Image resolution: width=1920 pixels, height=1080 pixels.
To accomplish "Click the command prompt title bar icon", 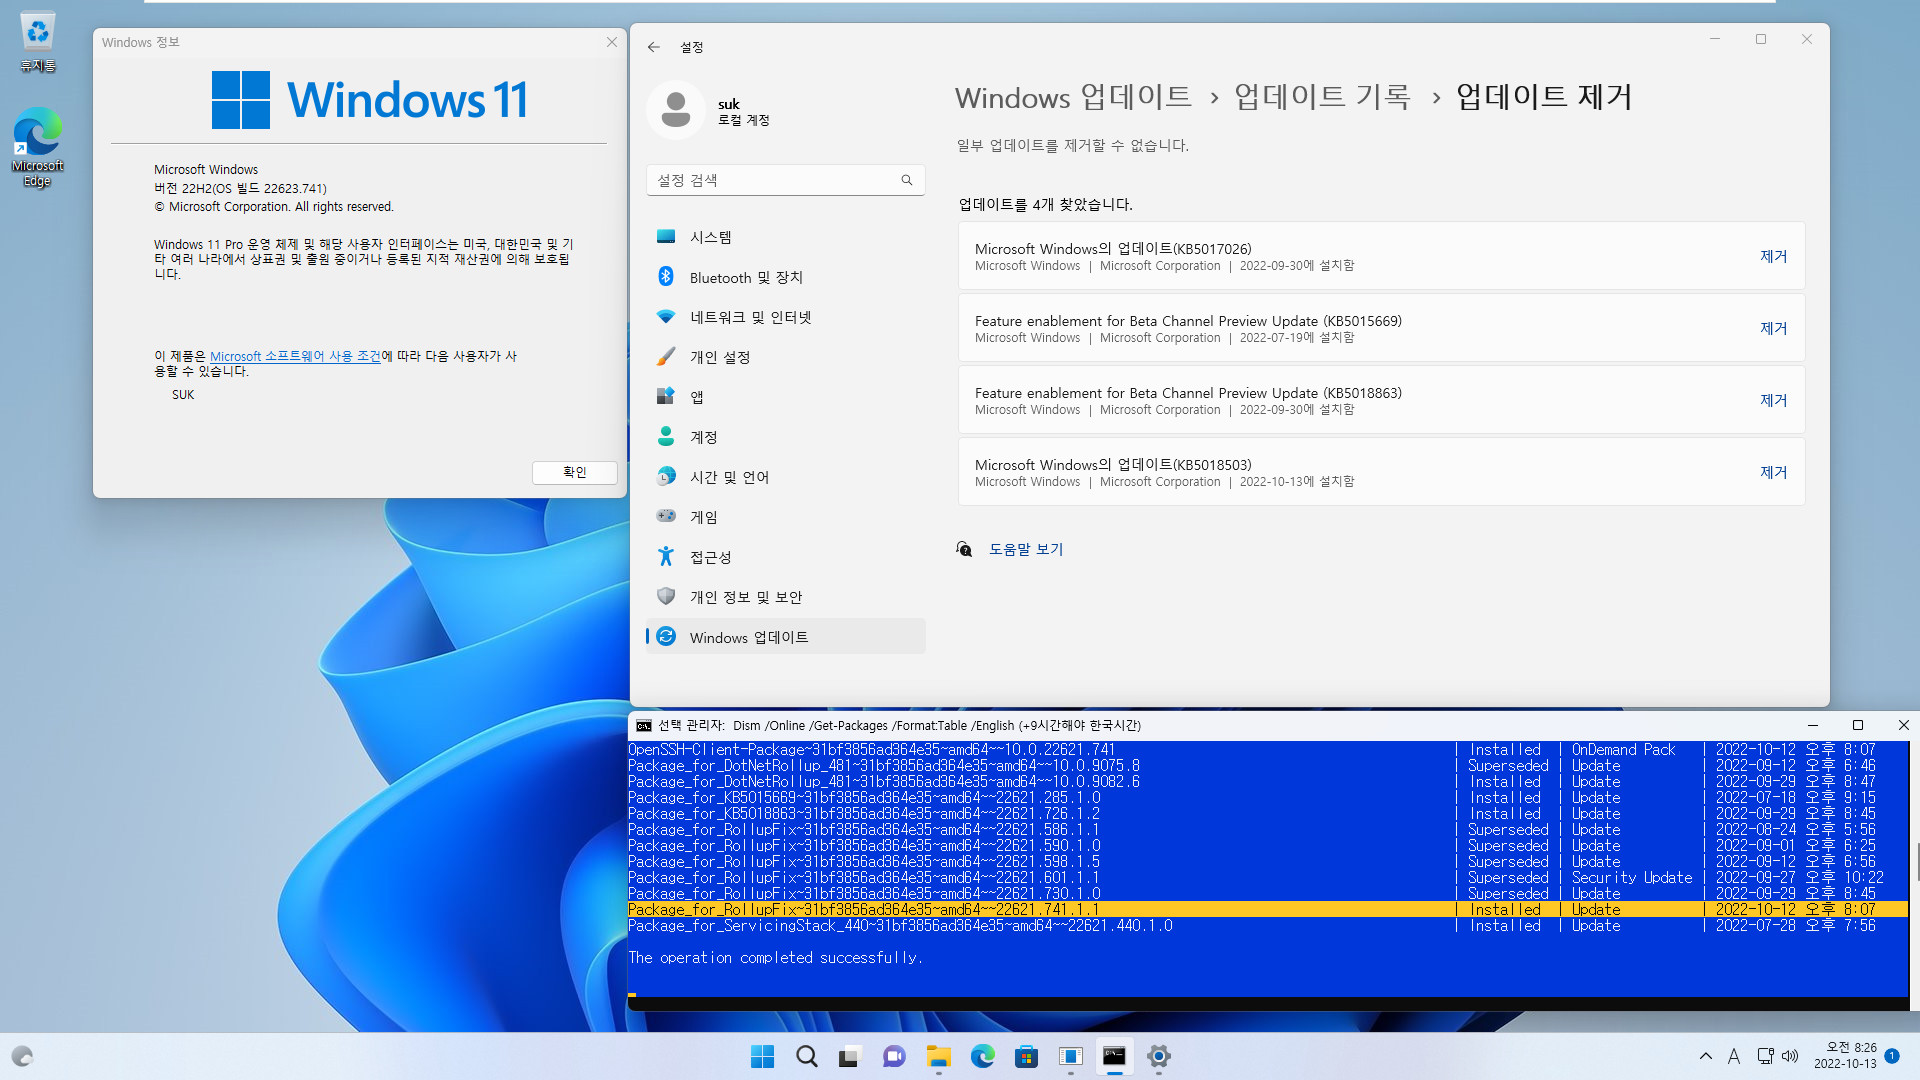I will pos(644,725).
